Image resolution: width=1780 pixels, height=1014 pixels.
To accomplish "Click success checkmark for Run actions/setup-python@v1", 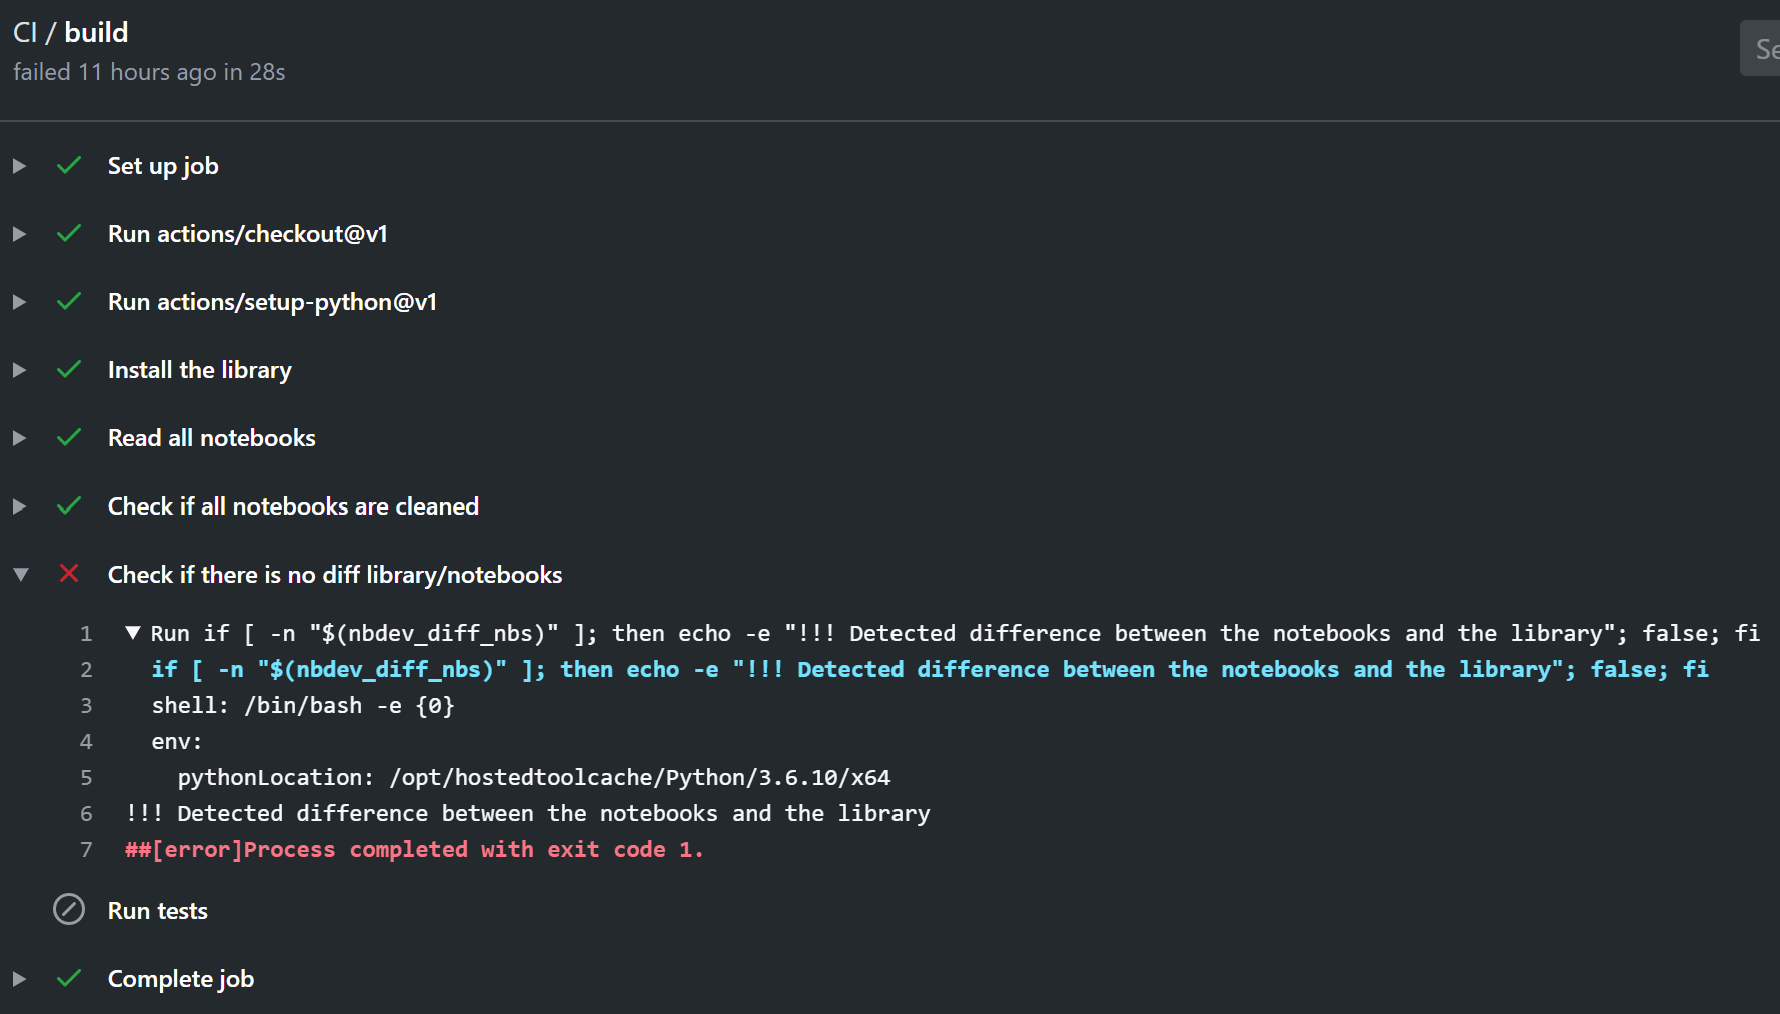I will [x=69, y=302].
